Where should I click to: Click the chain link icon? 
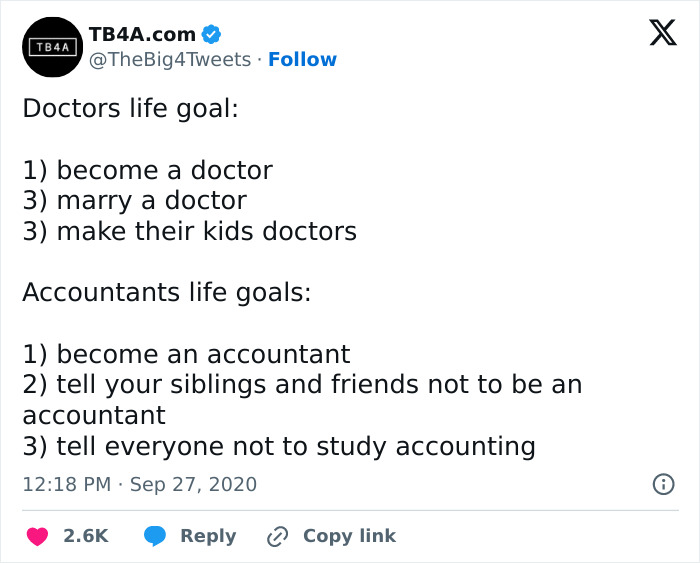[277, 536]
